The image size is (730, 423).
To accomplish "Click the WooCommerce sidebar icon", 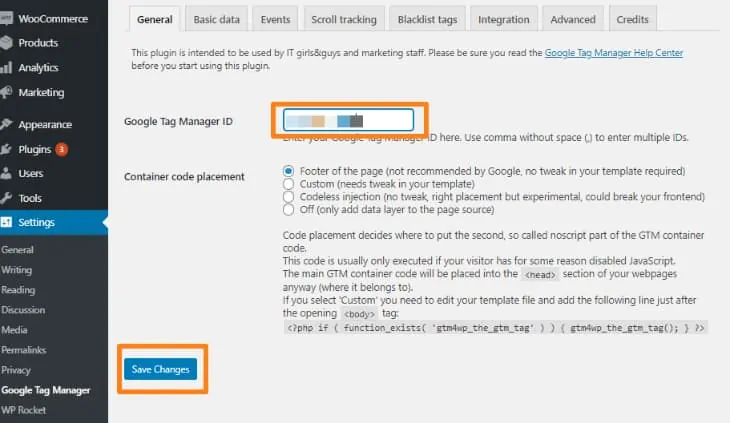I will (7, 18).
